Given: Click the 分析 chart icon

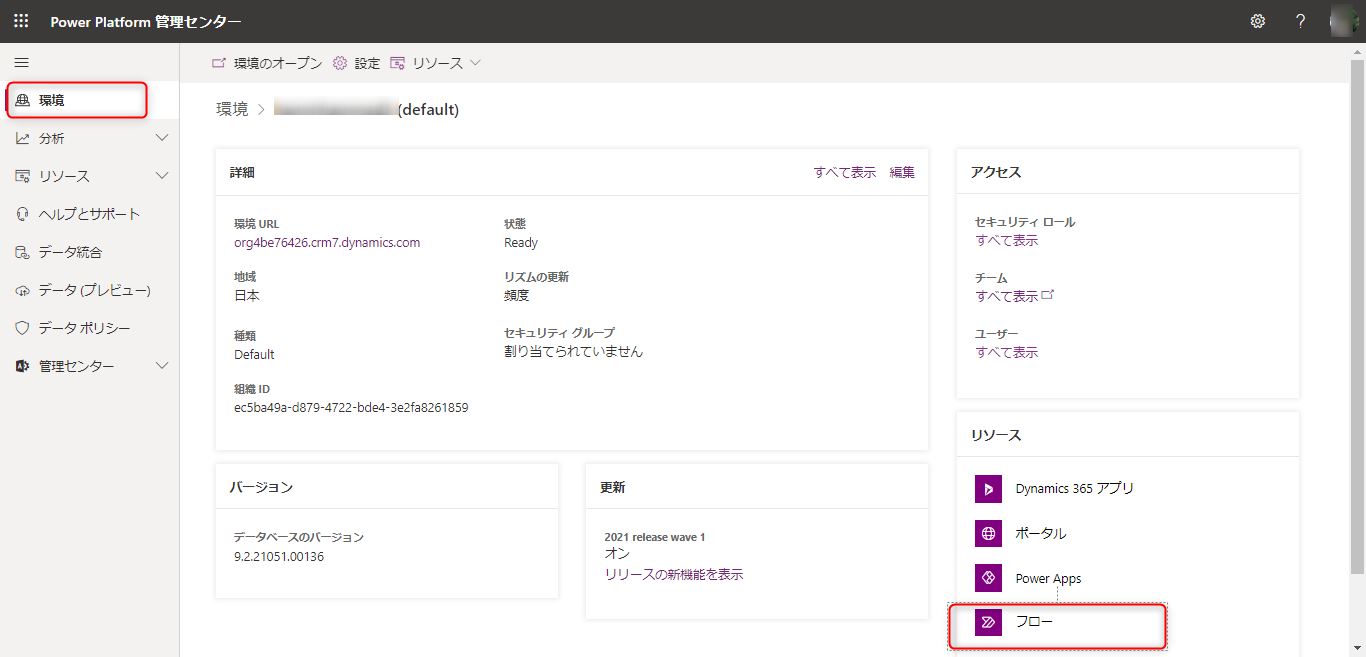Looking at the screenshot, I should tap(22, 138).
